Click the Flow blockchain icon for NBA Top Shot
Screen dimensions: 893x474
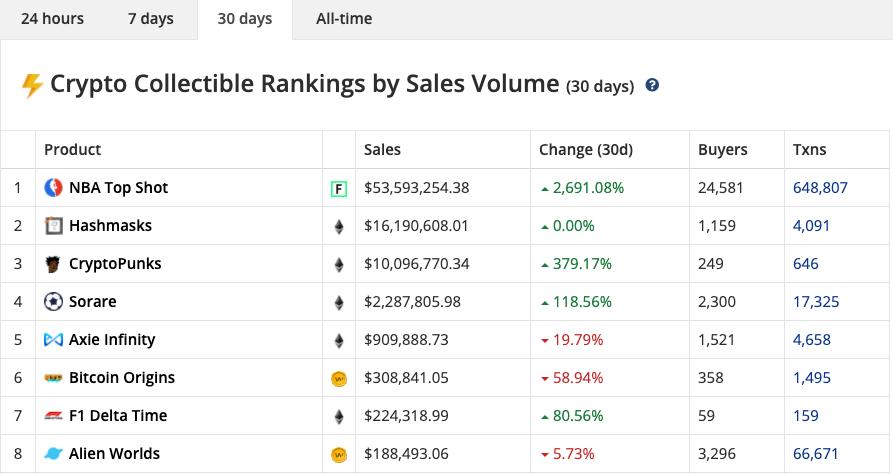(339, 188)
